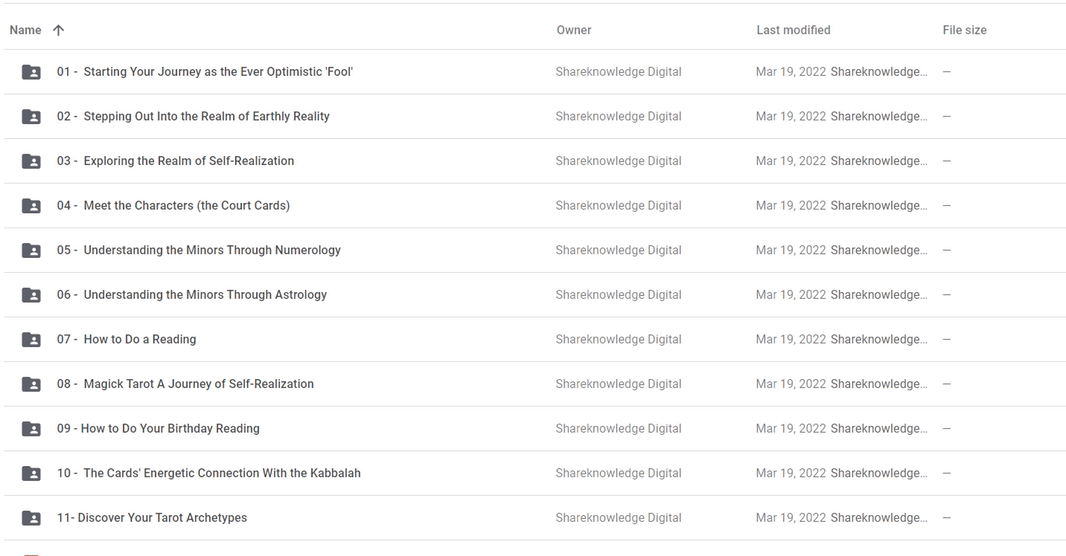
Task: Click the folder icon for Kabbalah folder
Action: pyautogui.click(x=31, y=473)
